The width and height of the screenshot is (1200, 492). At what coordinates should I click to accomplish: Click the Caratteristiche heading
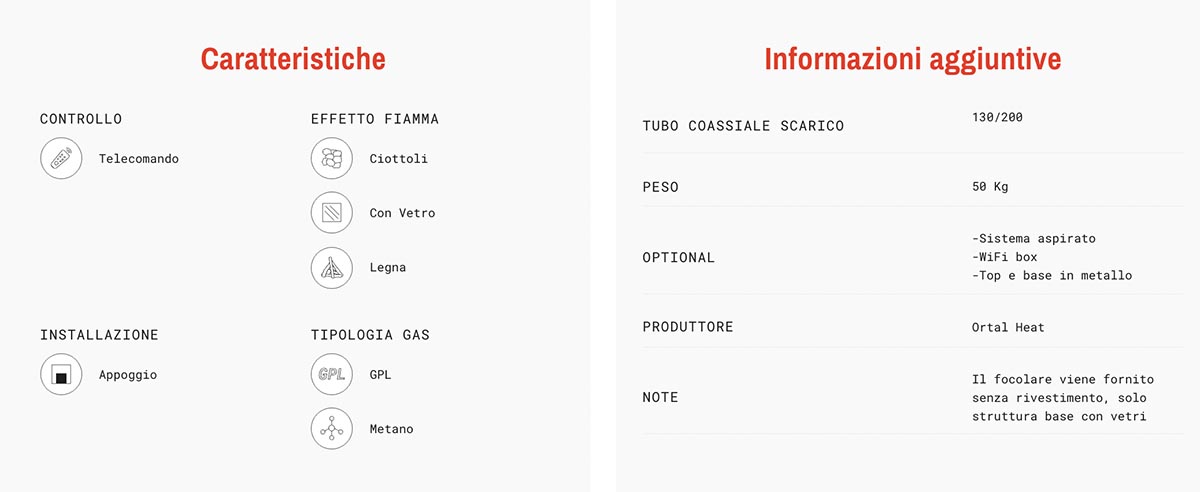(293, 59)
